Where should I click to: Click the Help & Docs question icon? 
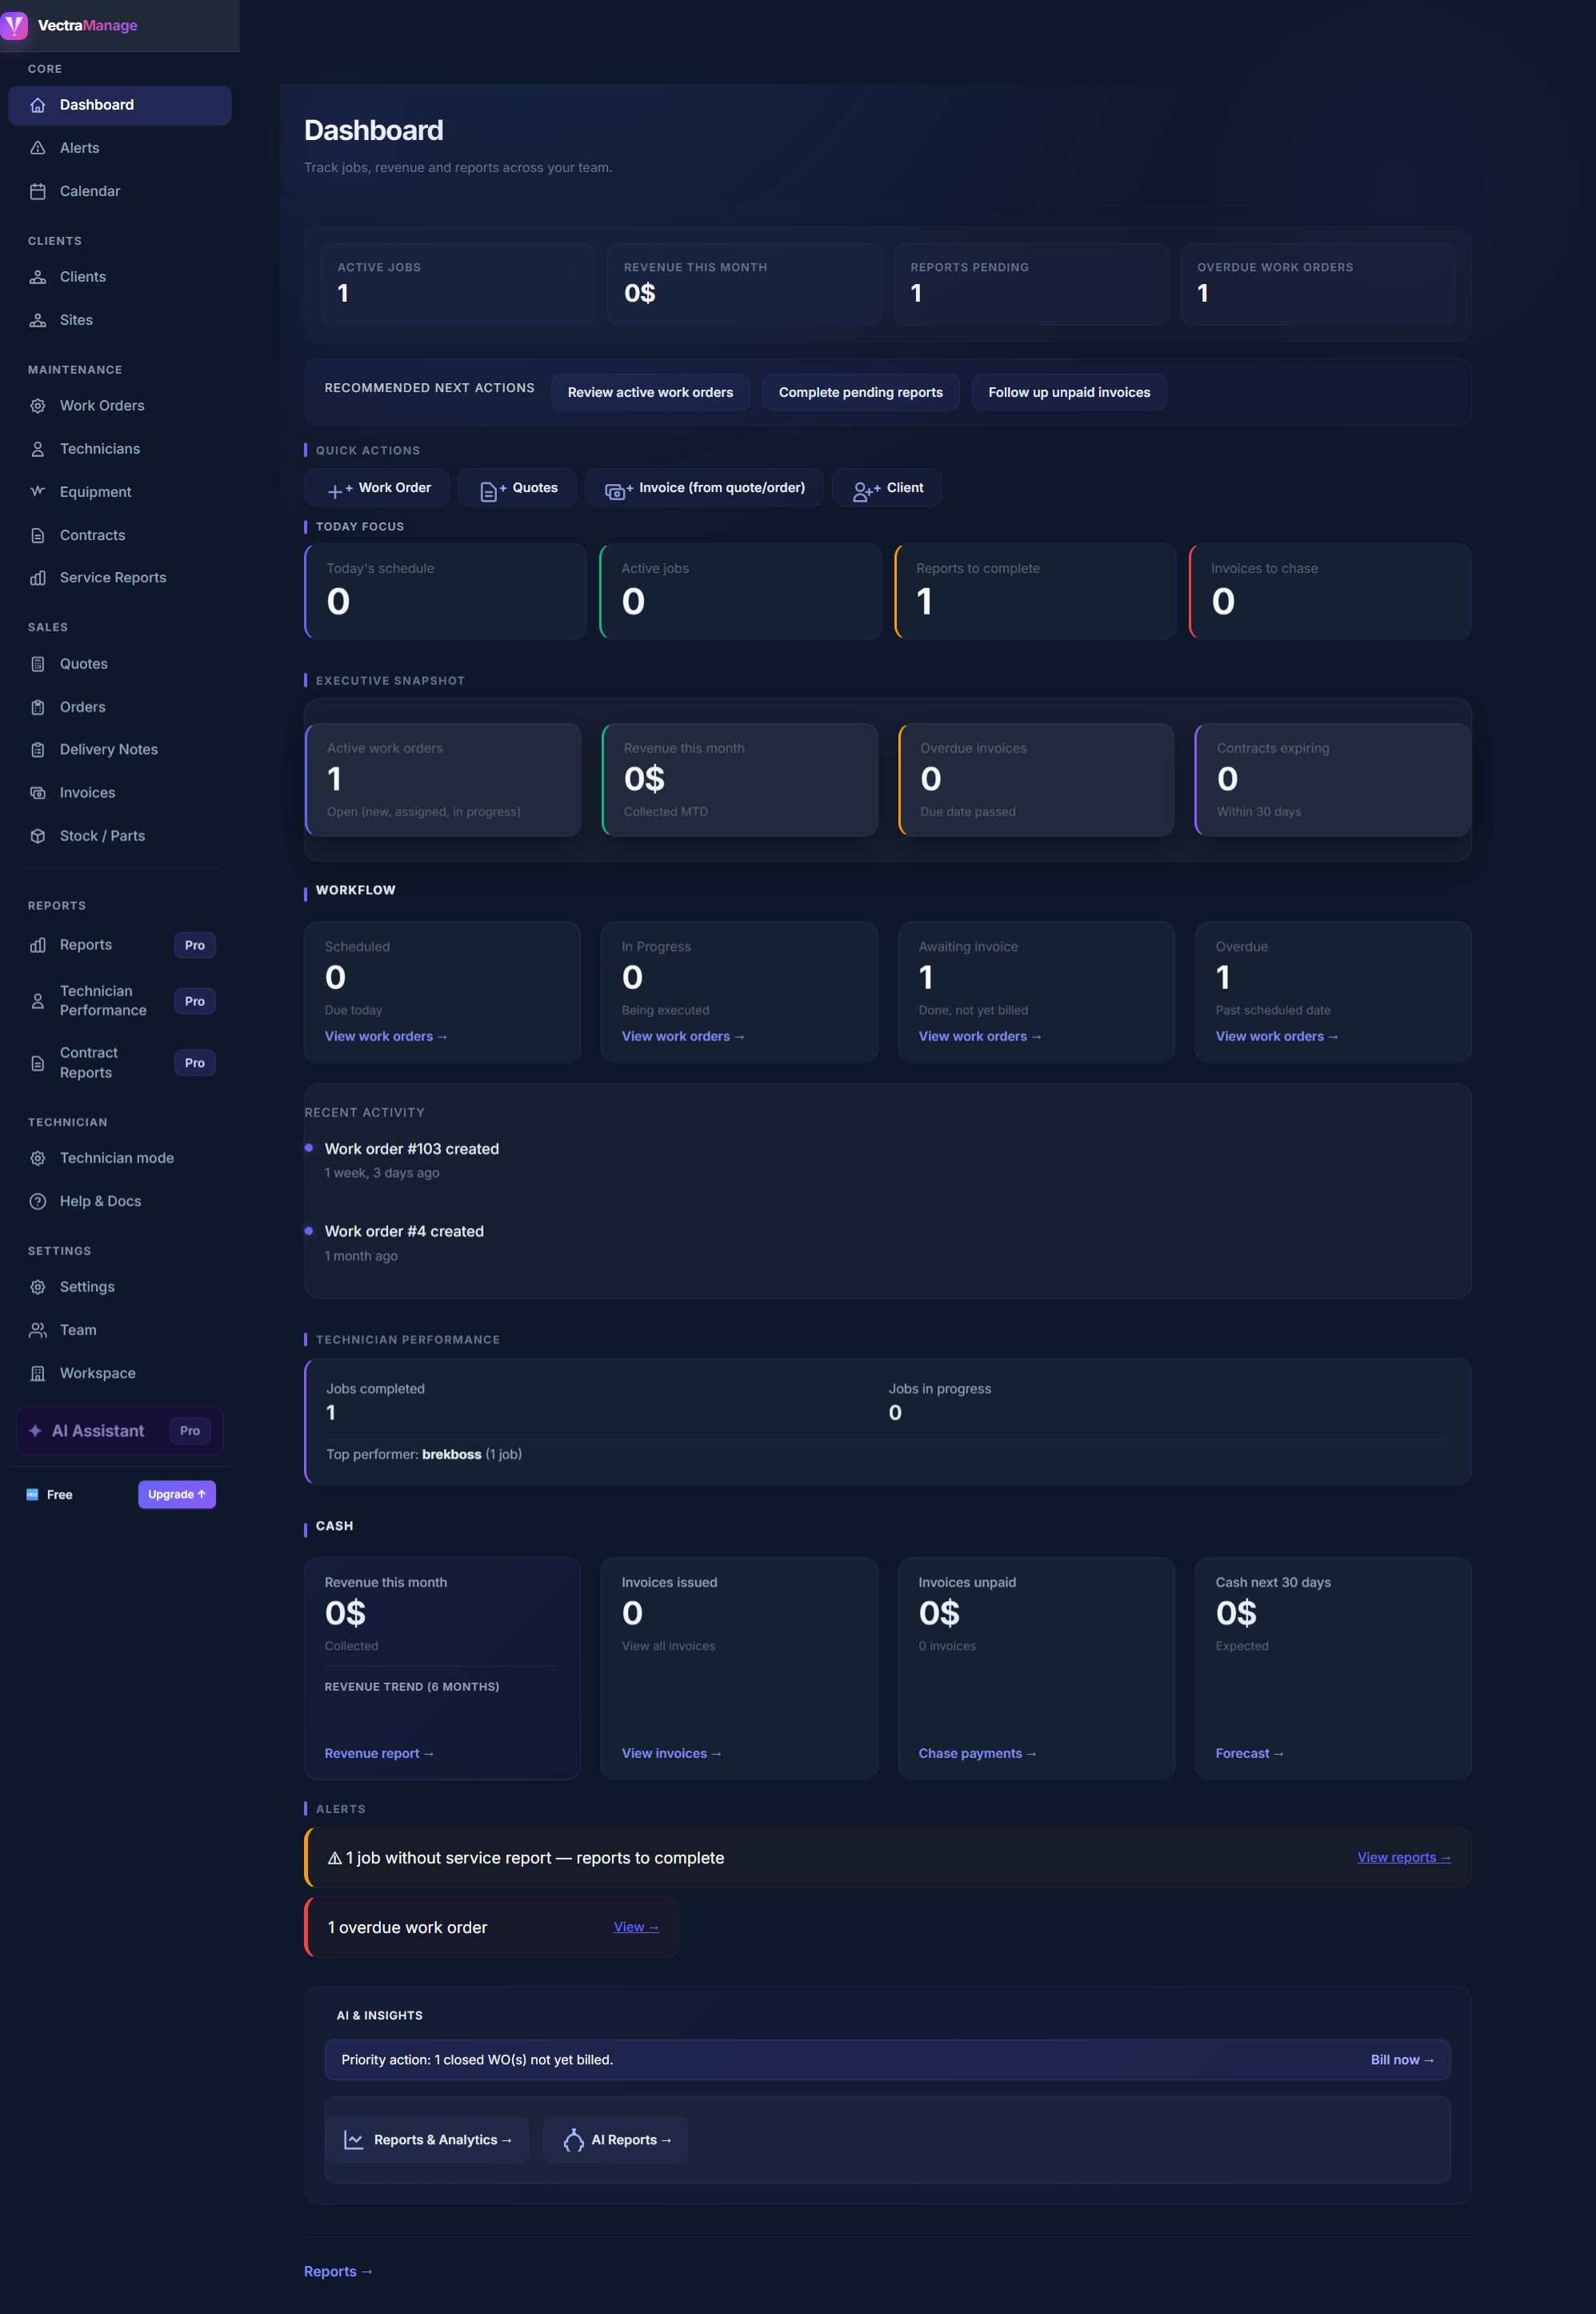(x=38, y=1201)
